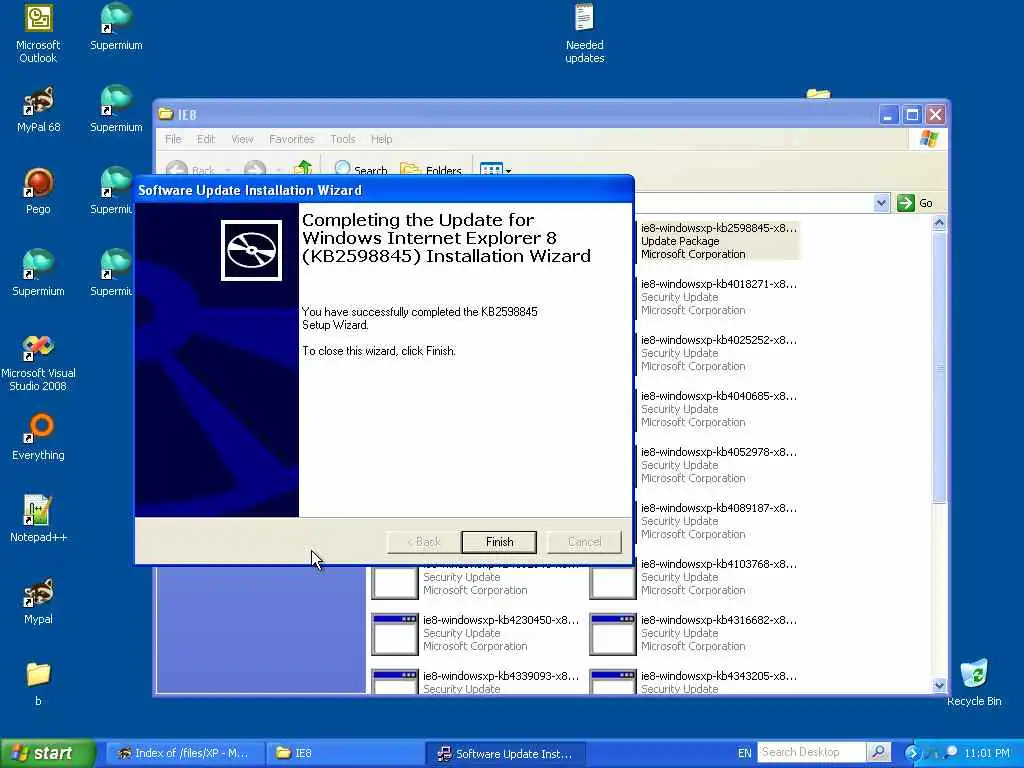1024x768 pixels.
Task: Click the wizard disc icon graphic
Action: click(251, 250)
